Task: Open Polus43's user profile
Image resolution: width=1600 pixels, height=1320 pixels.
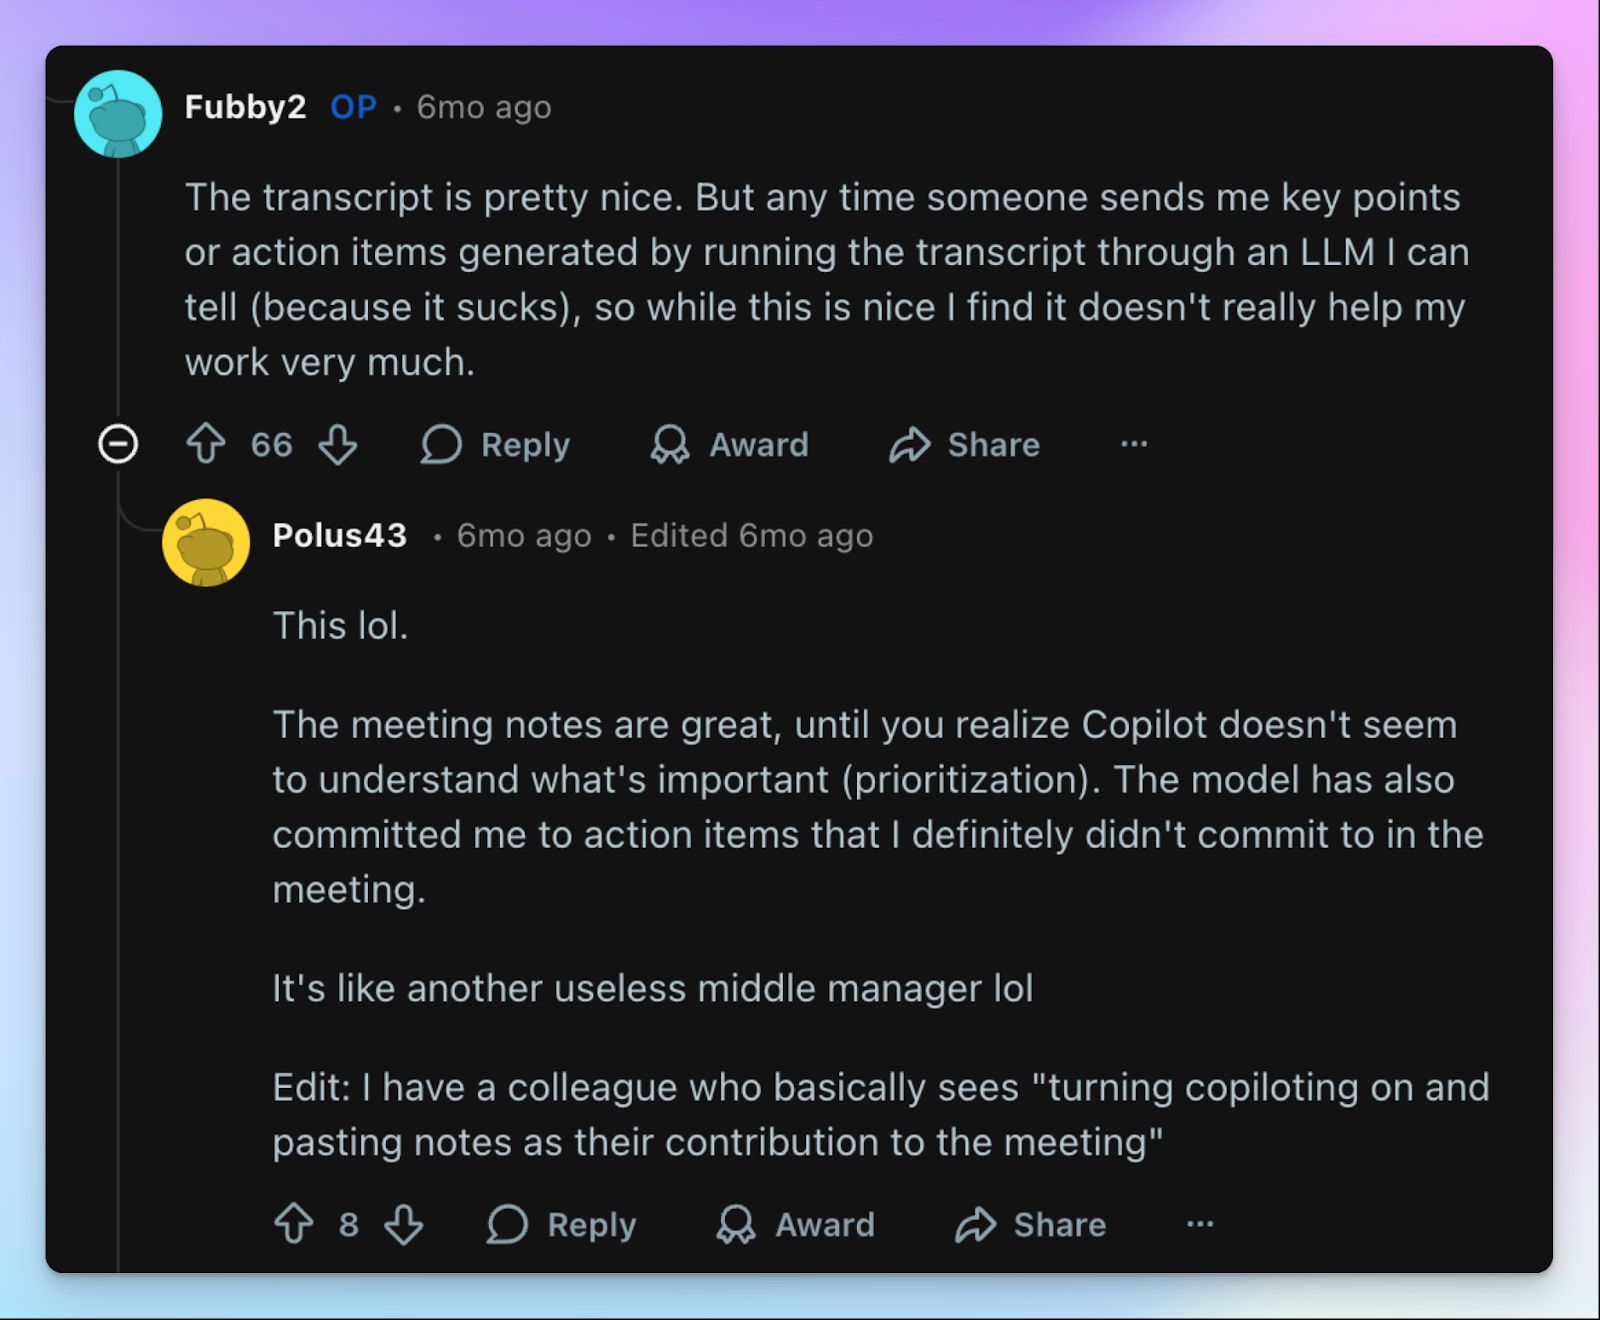Action: [340, 535]
